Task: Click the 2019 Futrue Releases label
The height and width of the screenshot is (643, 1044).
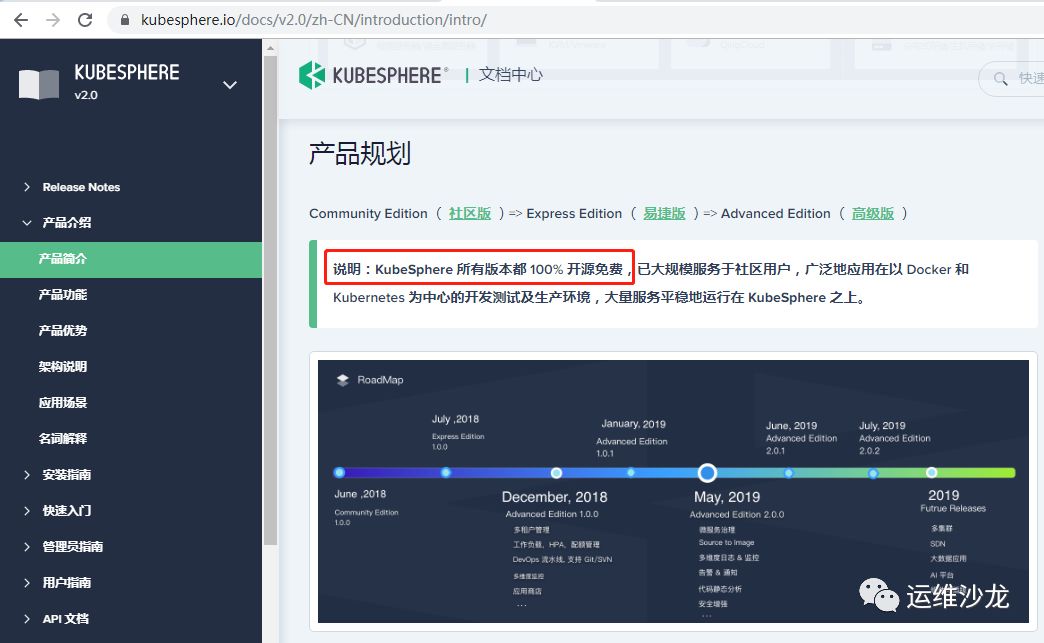Action: (953, 501)
